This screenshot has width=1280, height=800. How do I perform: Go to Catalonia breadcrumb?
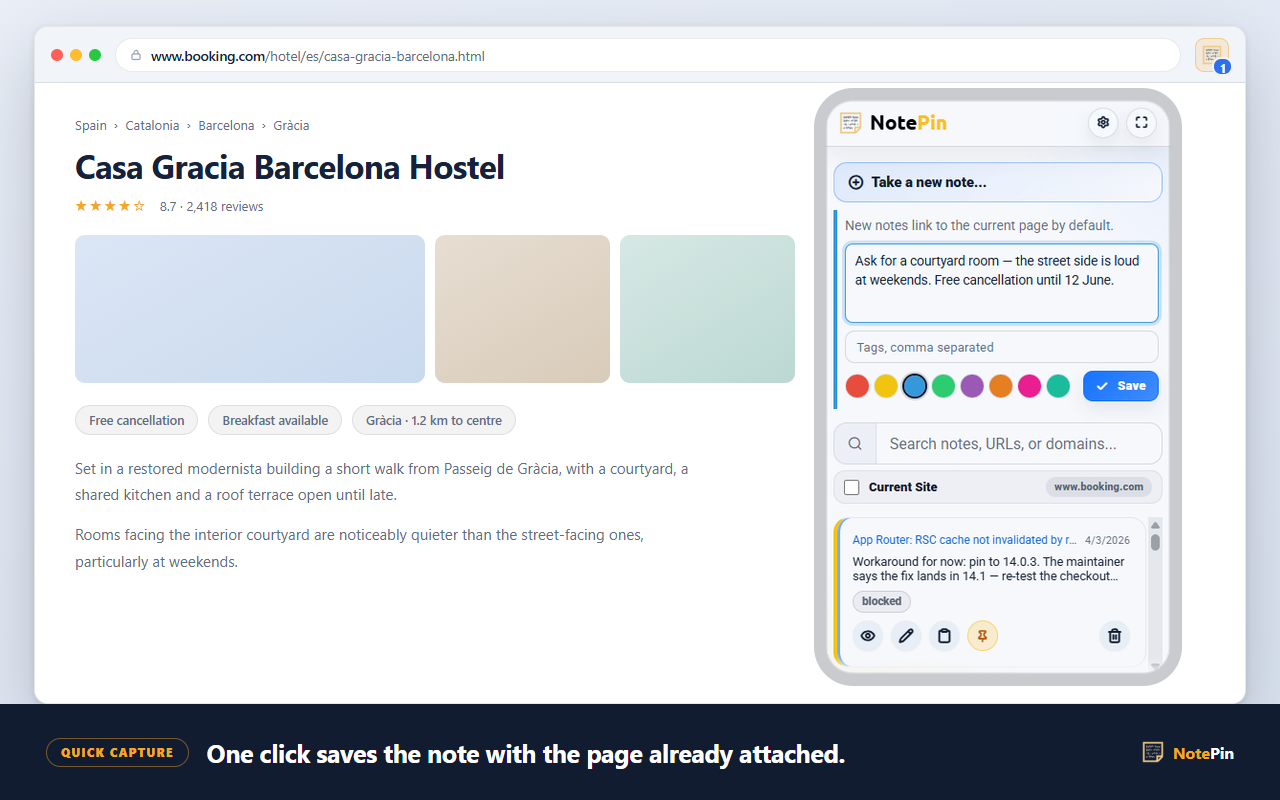[152, 125]
